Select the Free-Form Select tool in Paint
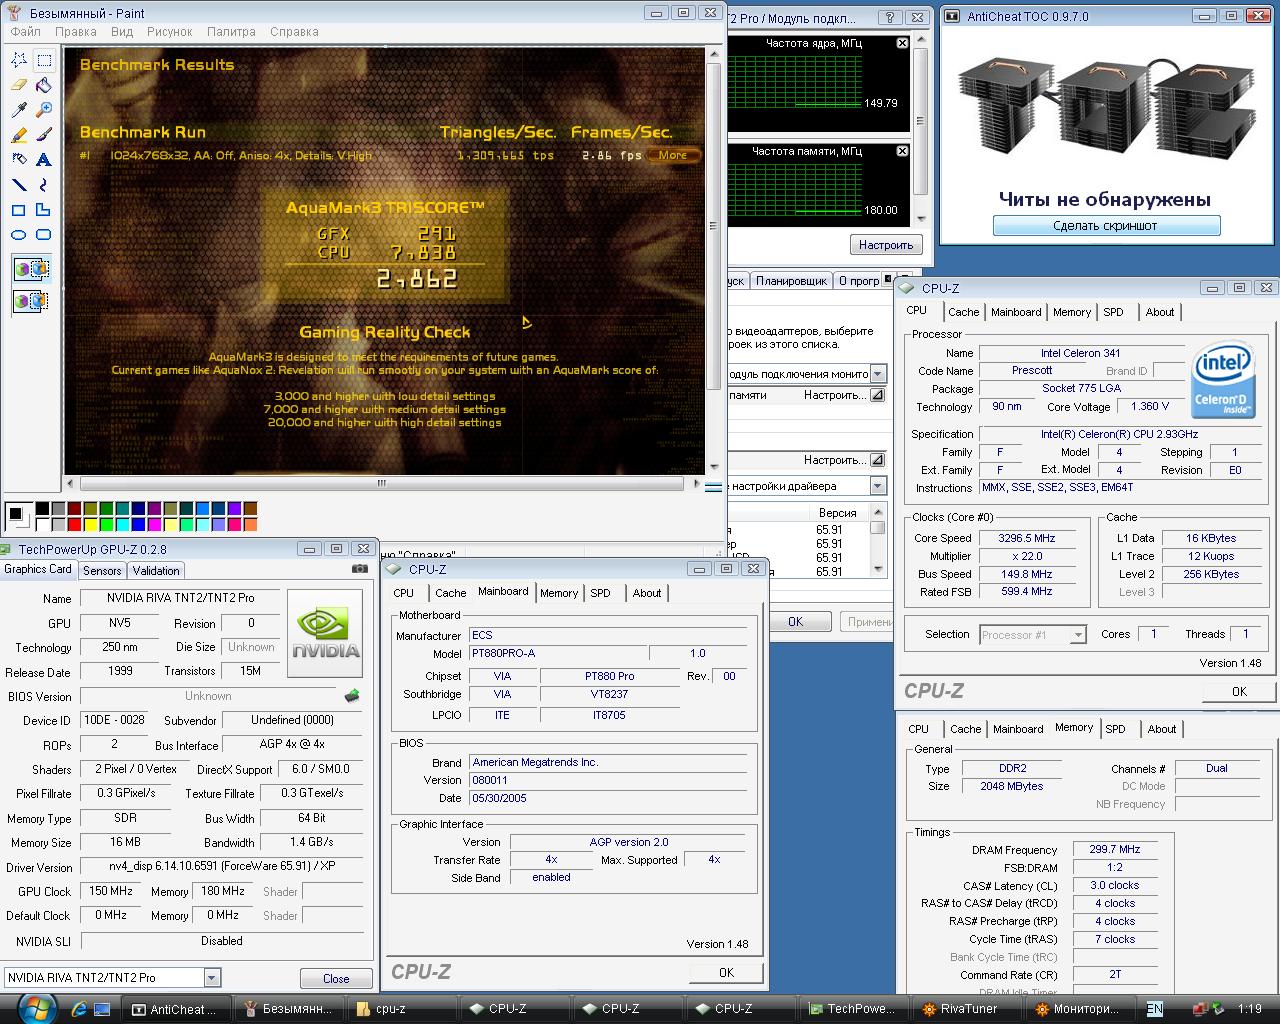The image size is (1280, 1024). point(19,60)
